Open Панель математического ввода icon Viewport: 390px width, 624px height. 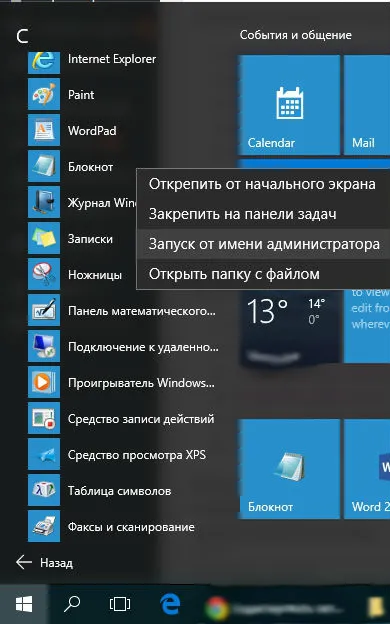coord(44,310)
